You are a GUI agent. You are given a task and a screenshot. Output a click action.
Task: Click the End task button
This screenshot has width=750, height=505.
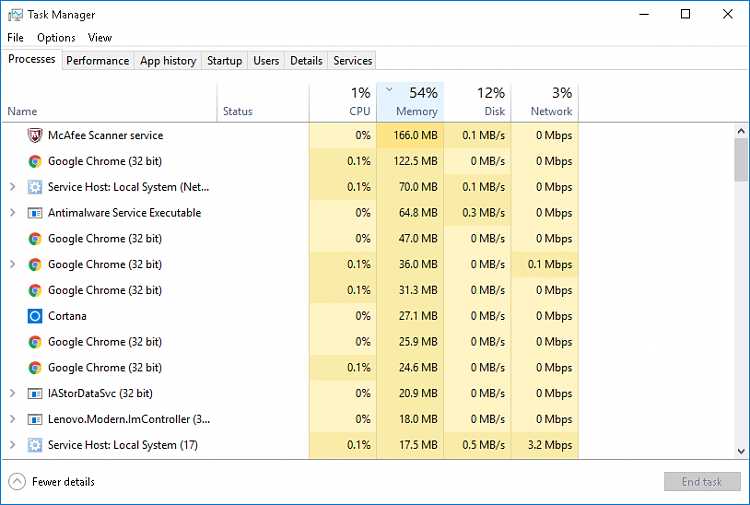(x=702, y=482)
